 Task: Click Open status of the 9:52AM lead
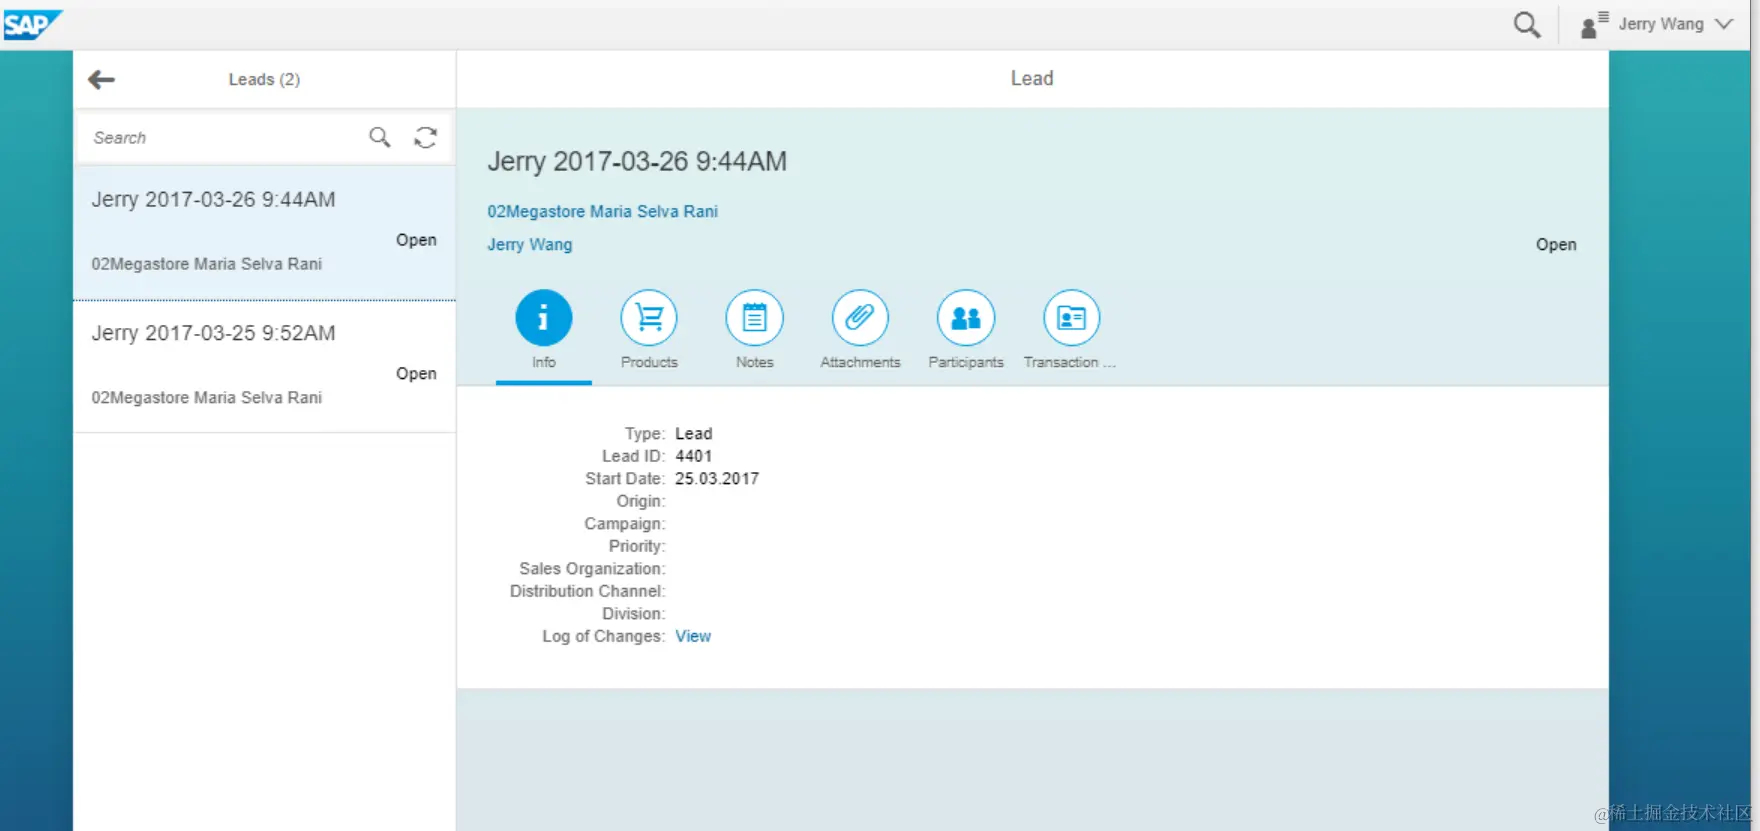pyautogui.click(x=416, y=374)
